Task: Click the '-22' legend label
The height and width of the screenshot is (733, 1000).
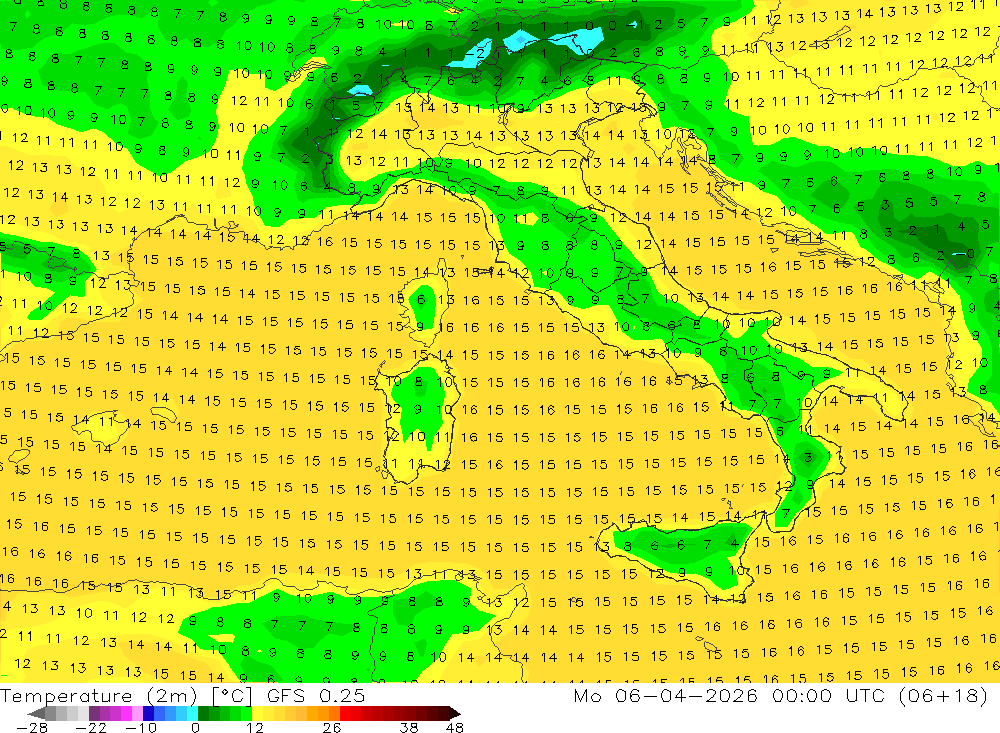Action: (x=91, y=728)
